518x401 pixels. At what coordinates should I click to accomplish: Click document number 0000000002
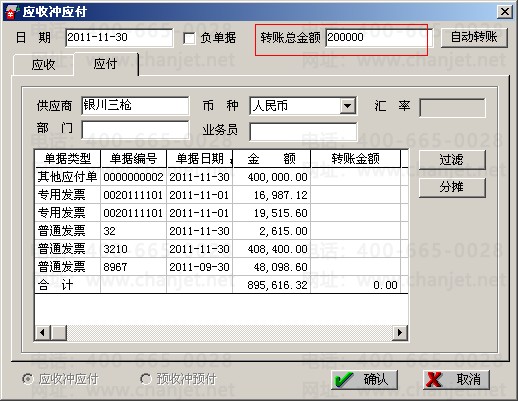(x=133, y=177)
